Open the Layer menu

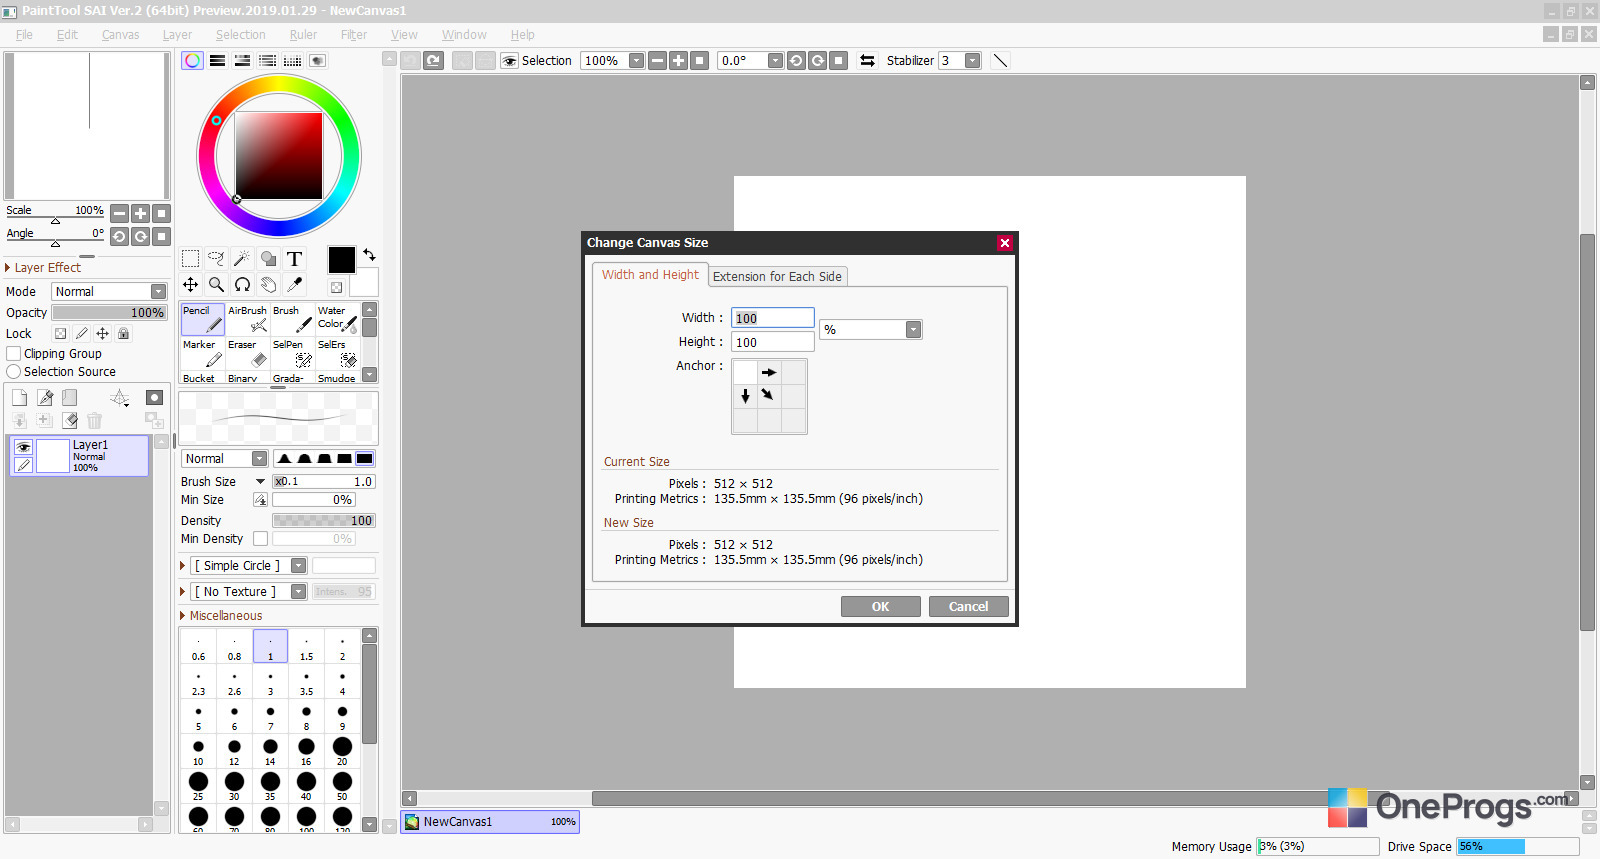click(177, 35)
